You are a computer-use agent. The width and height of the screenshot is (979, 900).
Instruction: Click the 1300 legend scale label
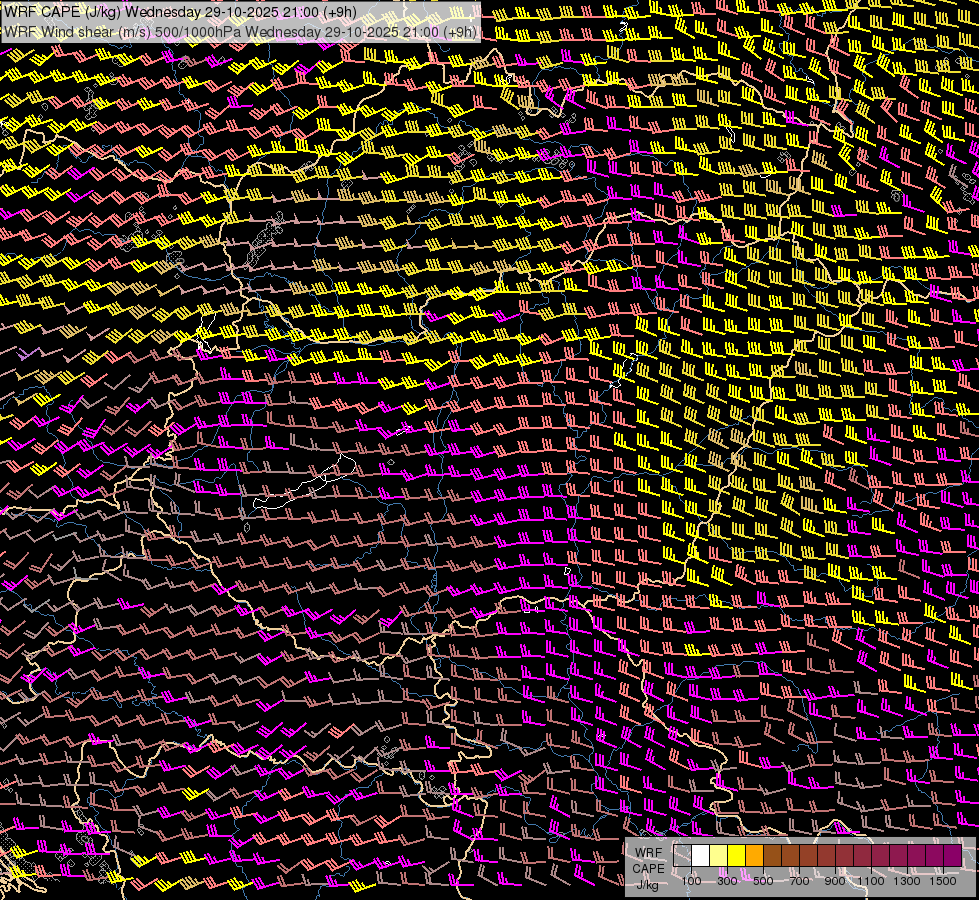907,881
